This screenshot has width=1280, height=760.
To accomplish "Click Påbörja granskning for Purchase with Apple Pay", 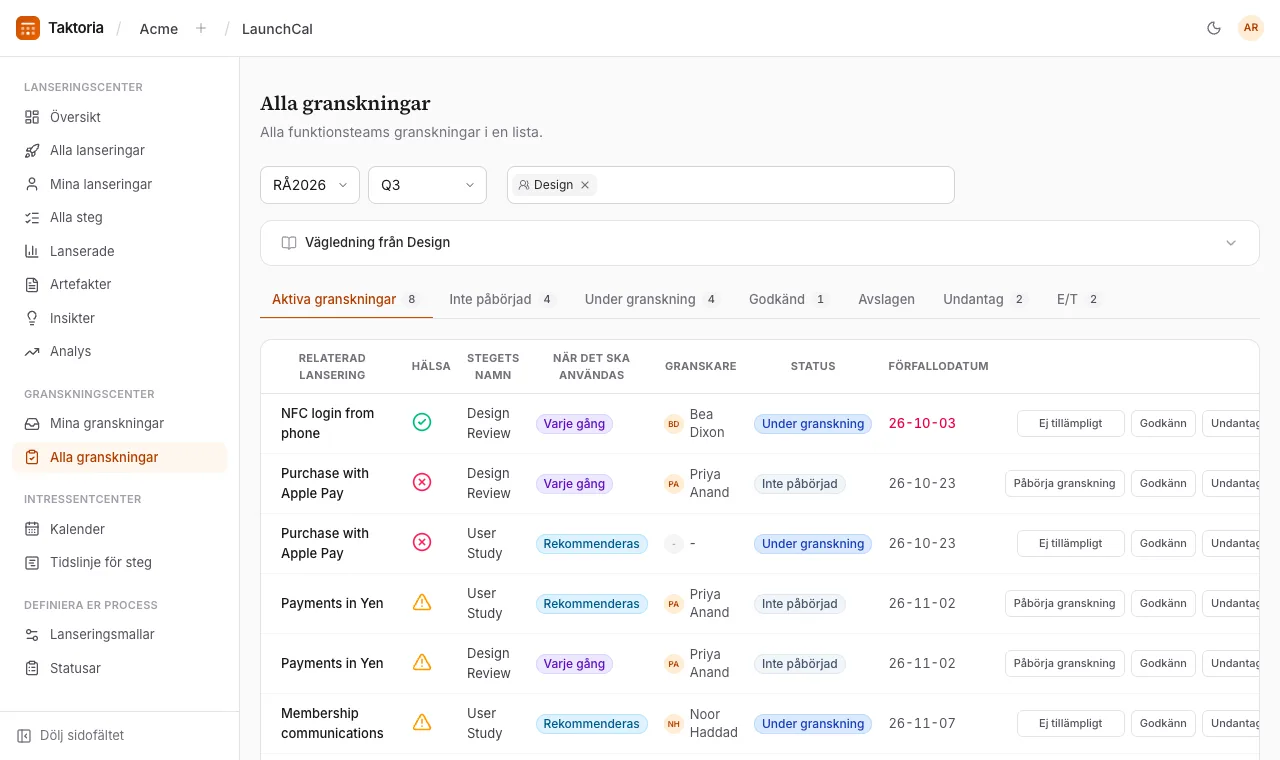I will pos(1064,483).
